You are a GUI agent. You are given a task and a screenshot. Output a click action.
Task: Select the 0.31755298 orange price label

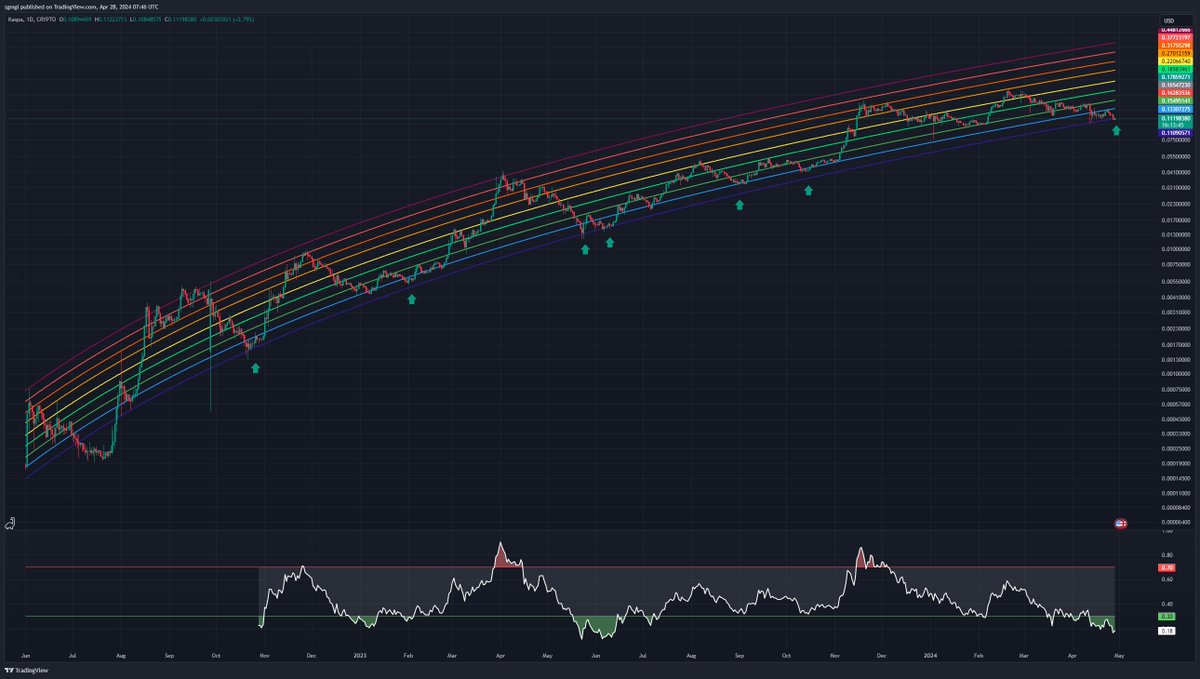point(1175,45)
